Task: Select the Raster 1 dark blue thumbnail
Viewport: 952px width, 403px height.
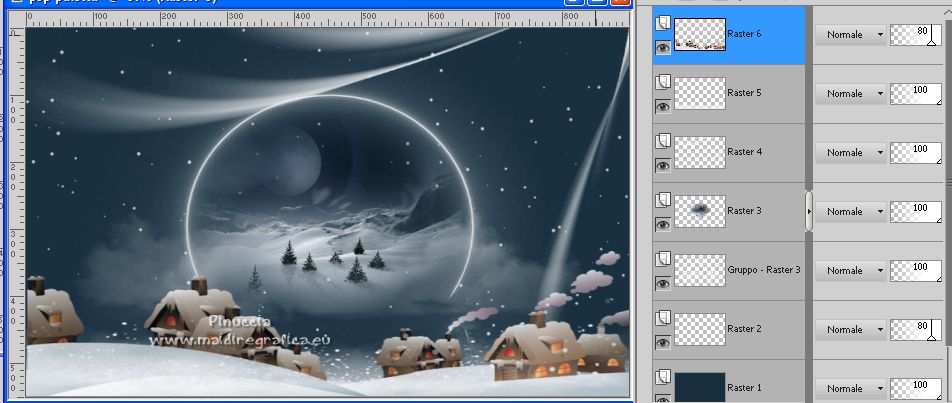Action: [699, 387]
